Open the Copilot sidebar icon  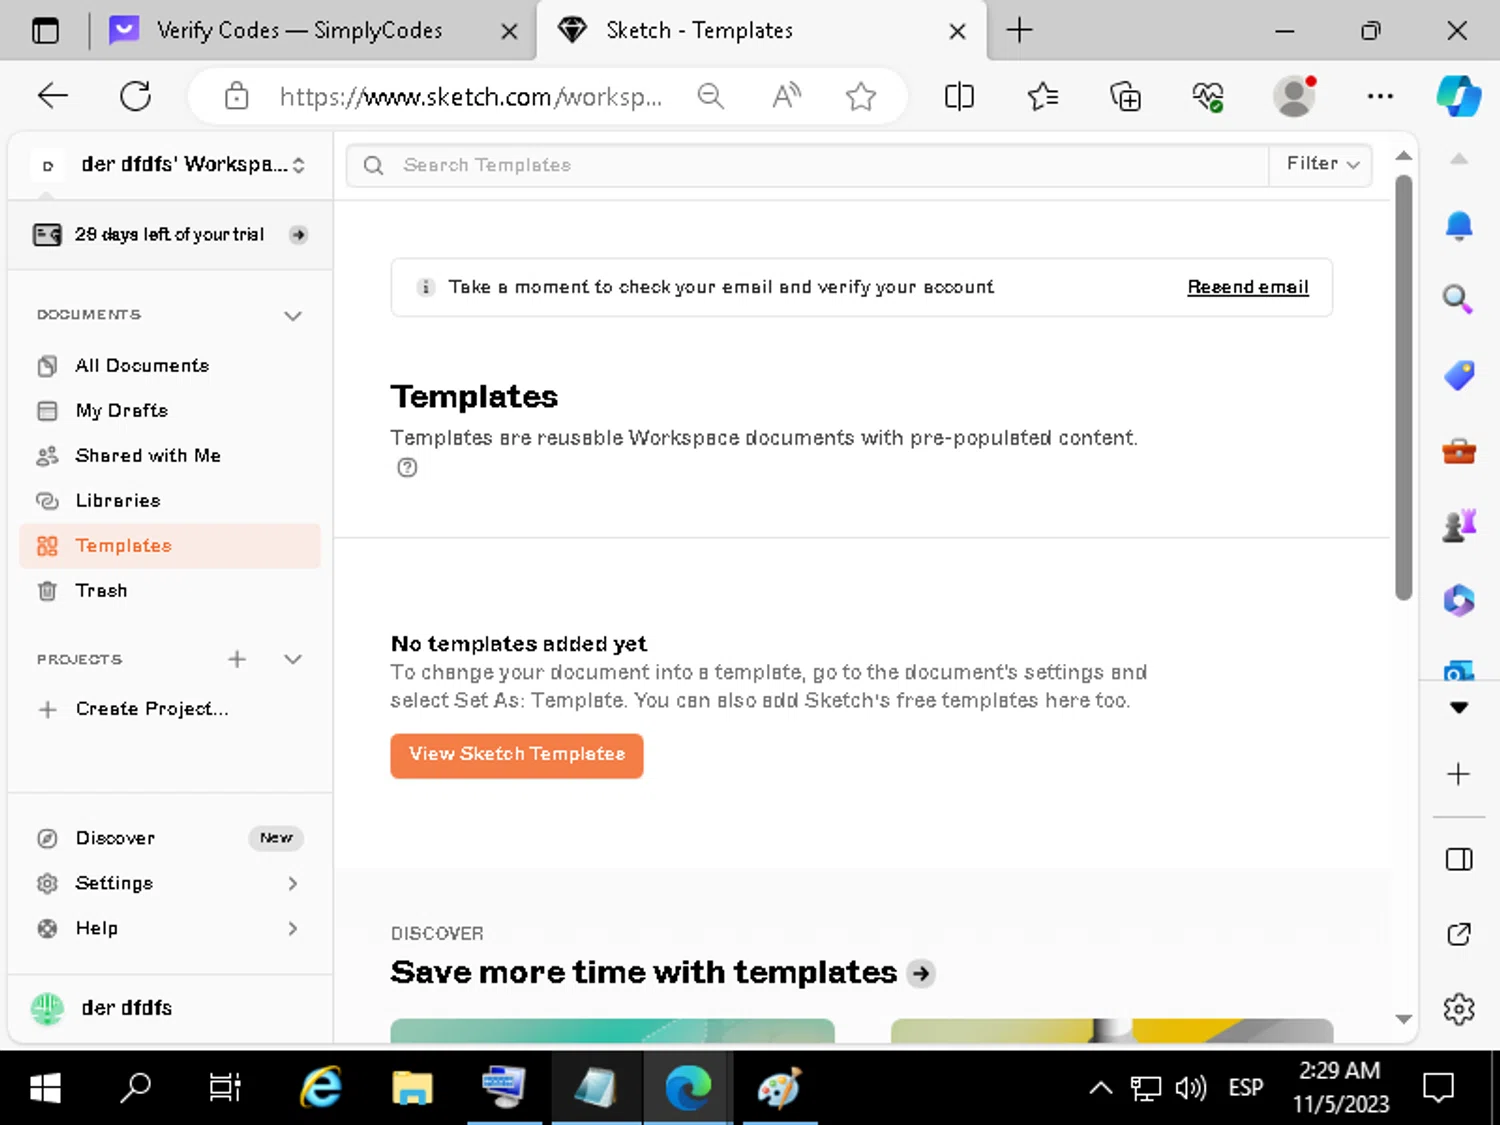[1459, 96]
